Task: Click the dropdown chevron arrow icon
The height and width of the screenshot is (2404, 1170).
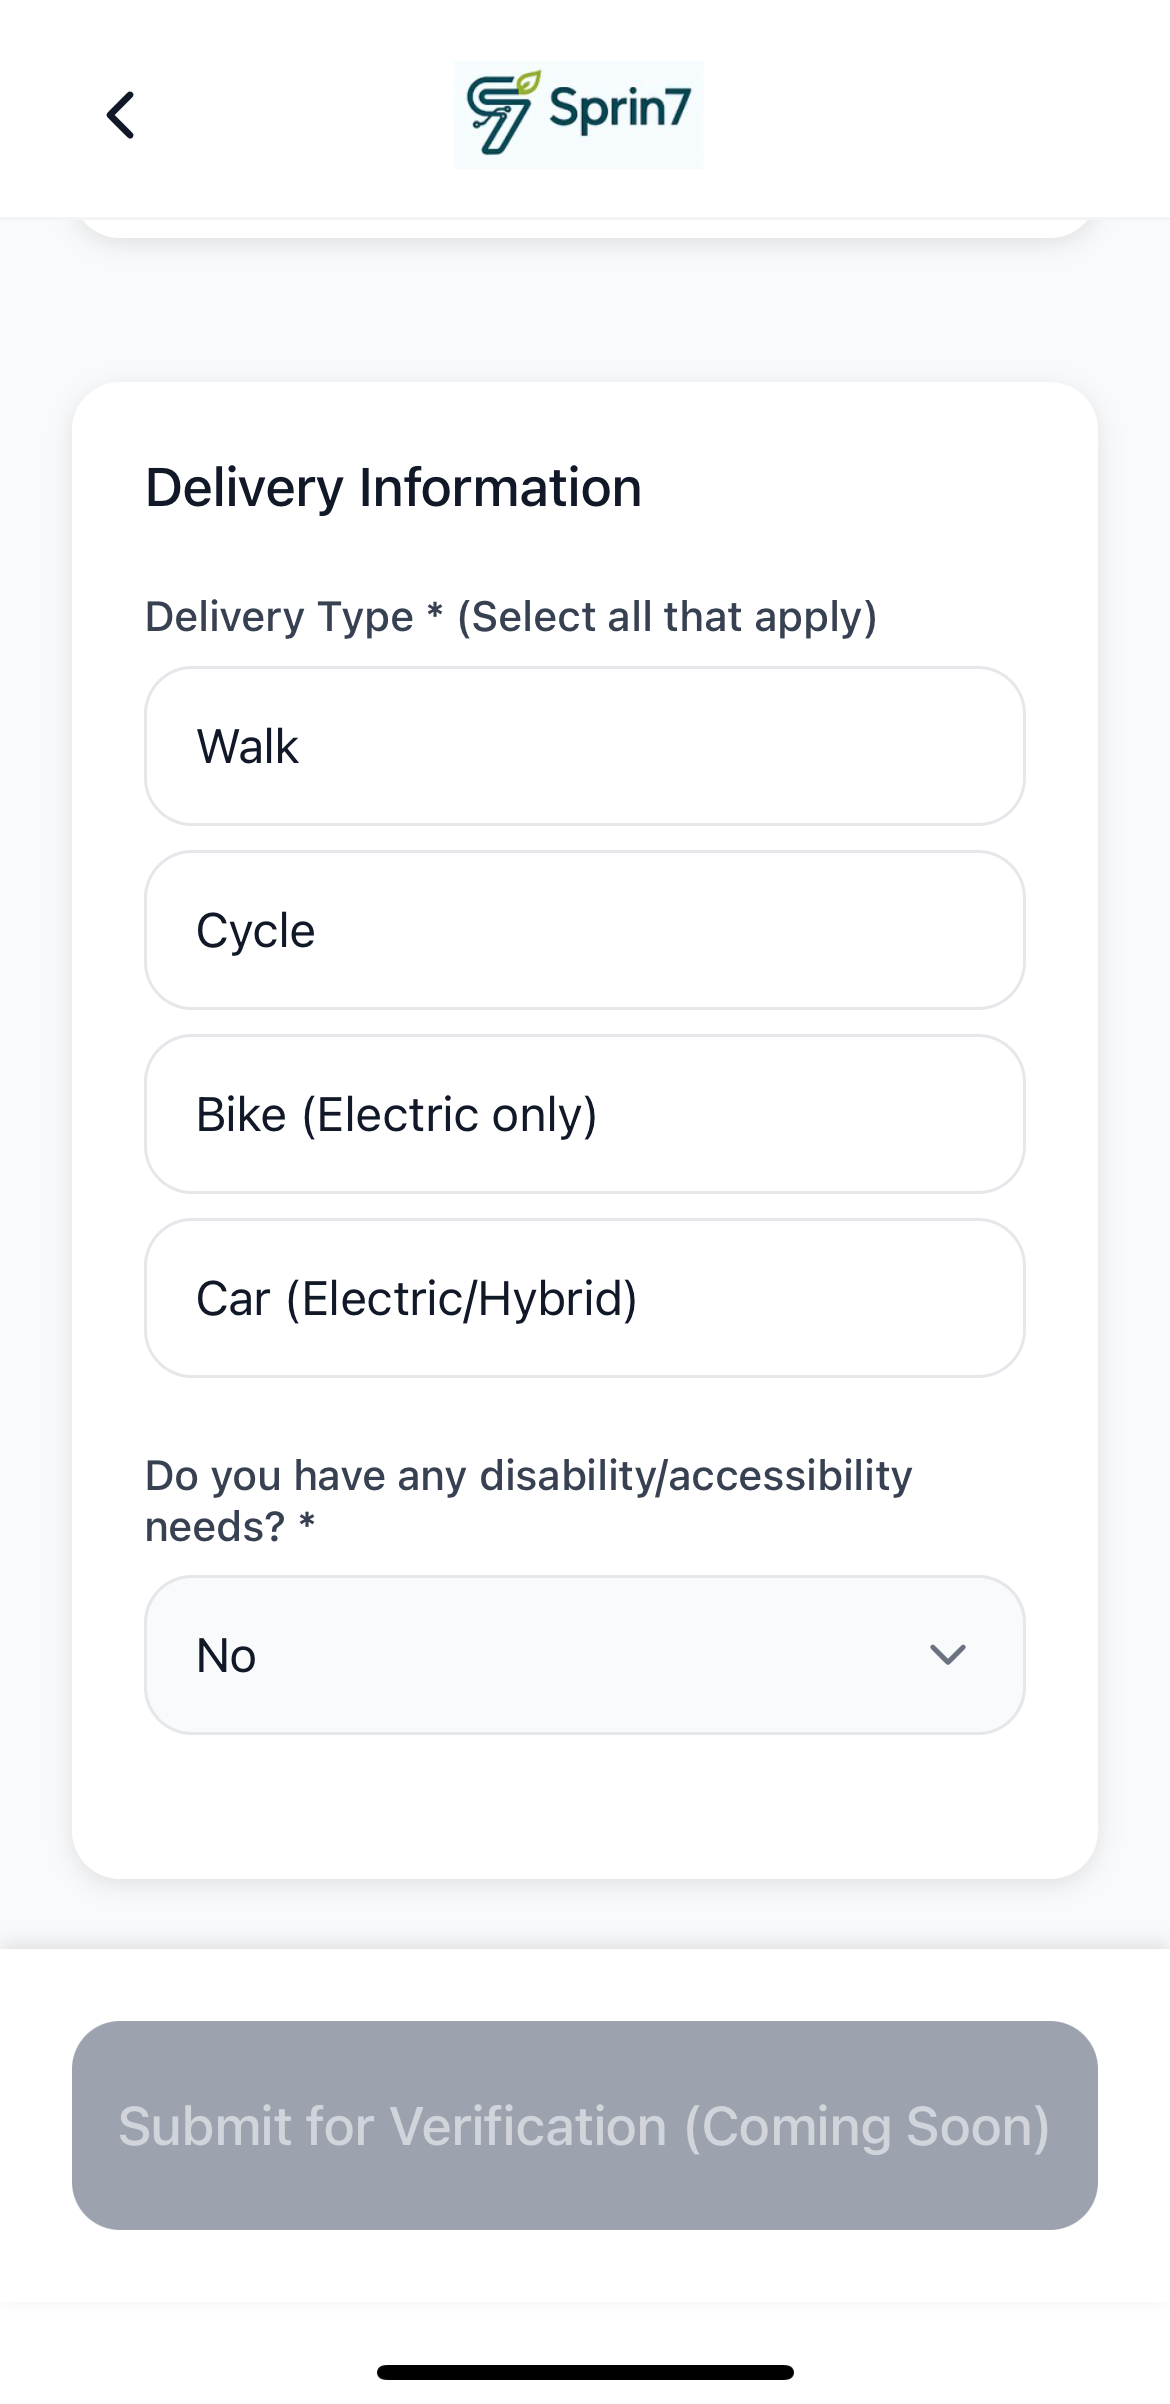Action: [x=946, y=1655]
